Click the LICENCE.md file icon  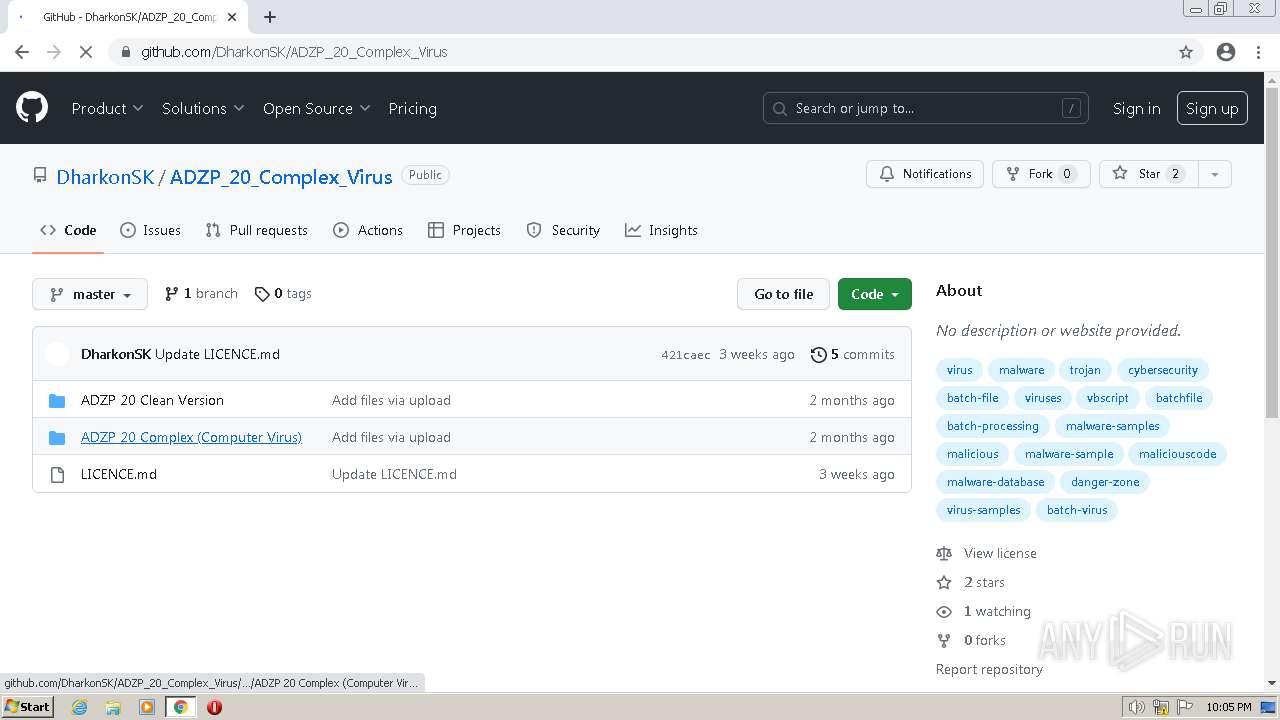pos(57,474)
